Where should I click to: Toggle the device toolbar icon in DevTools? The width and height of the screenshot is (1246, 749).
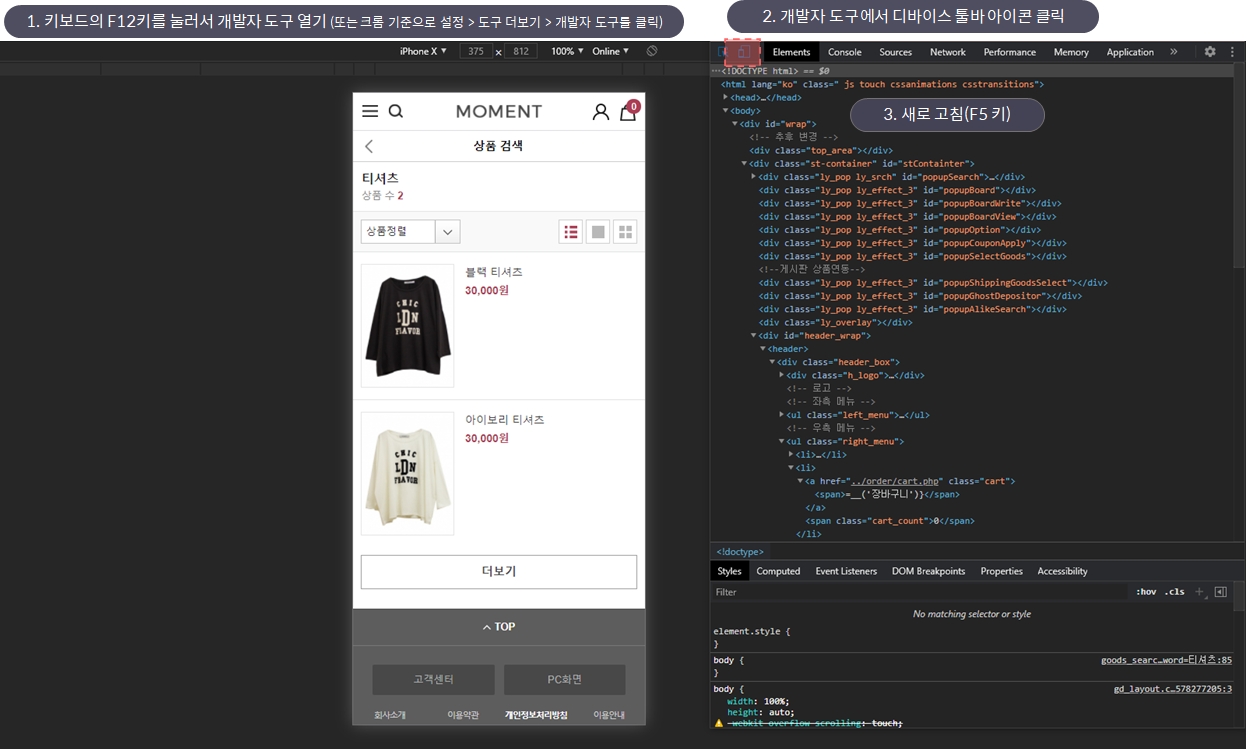pos(743,52)
